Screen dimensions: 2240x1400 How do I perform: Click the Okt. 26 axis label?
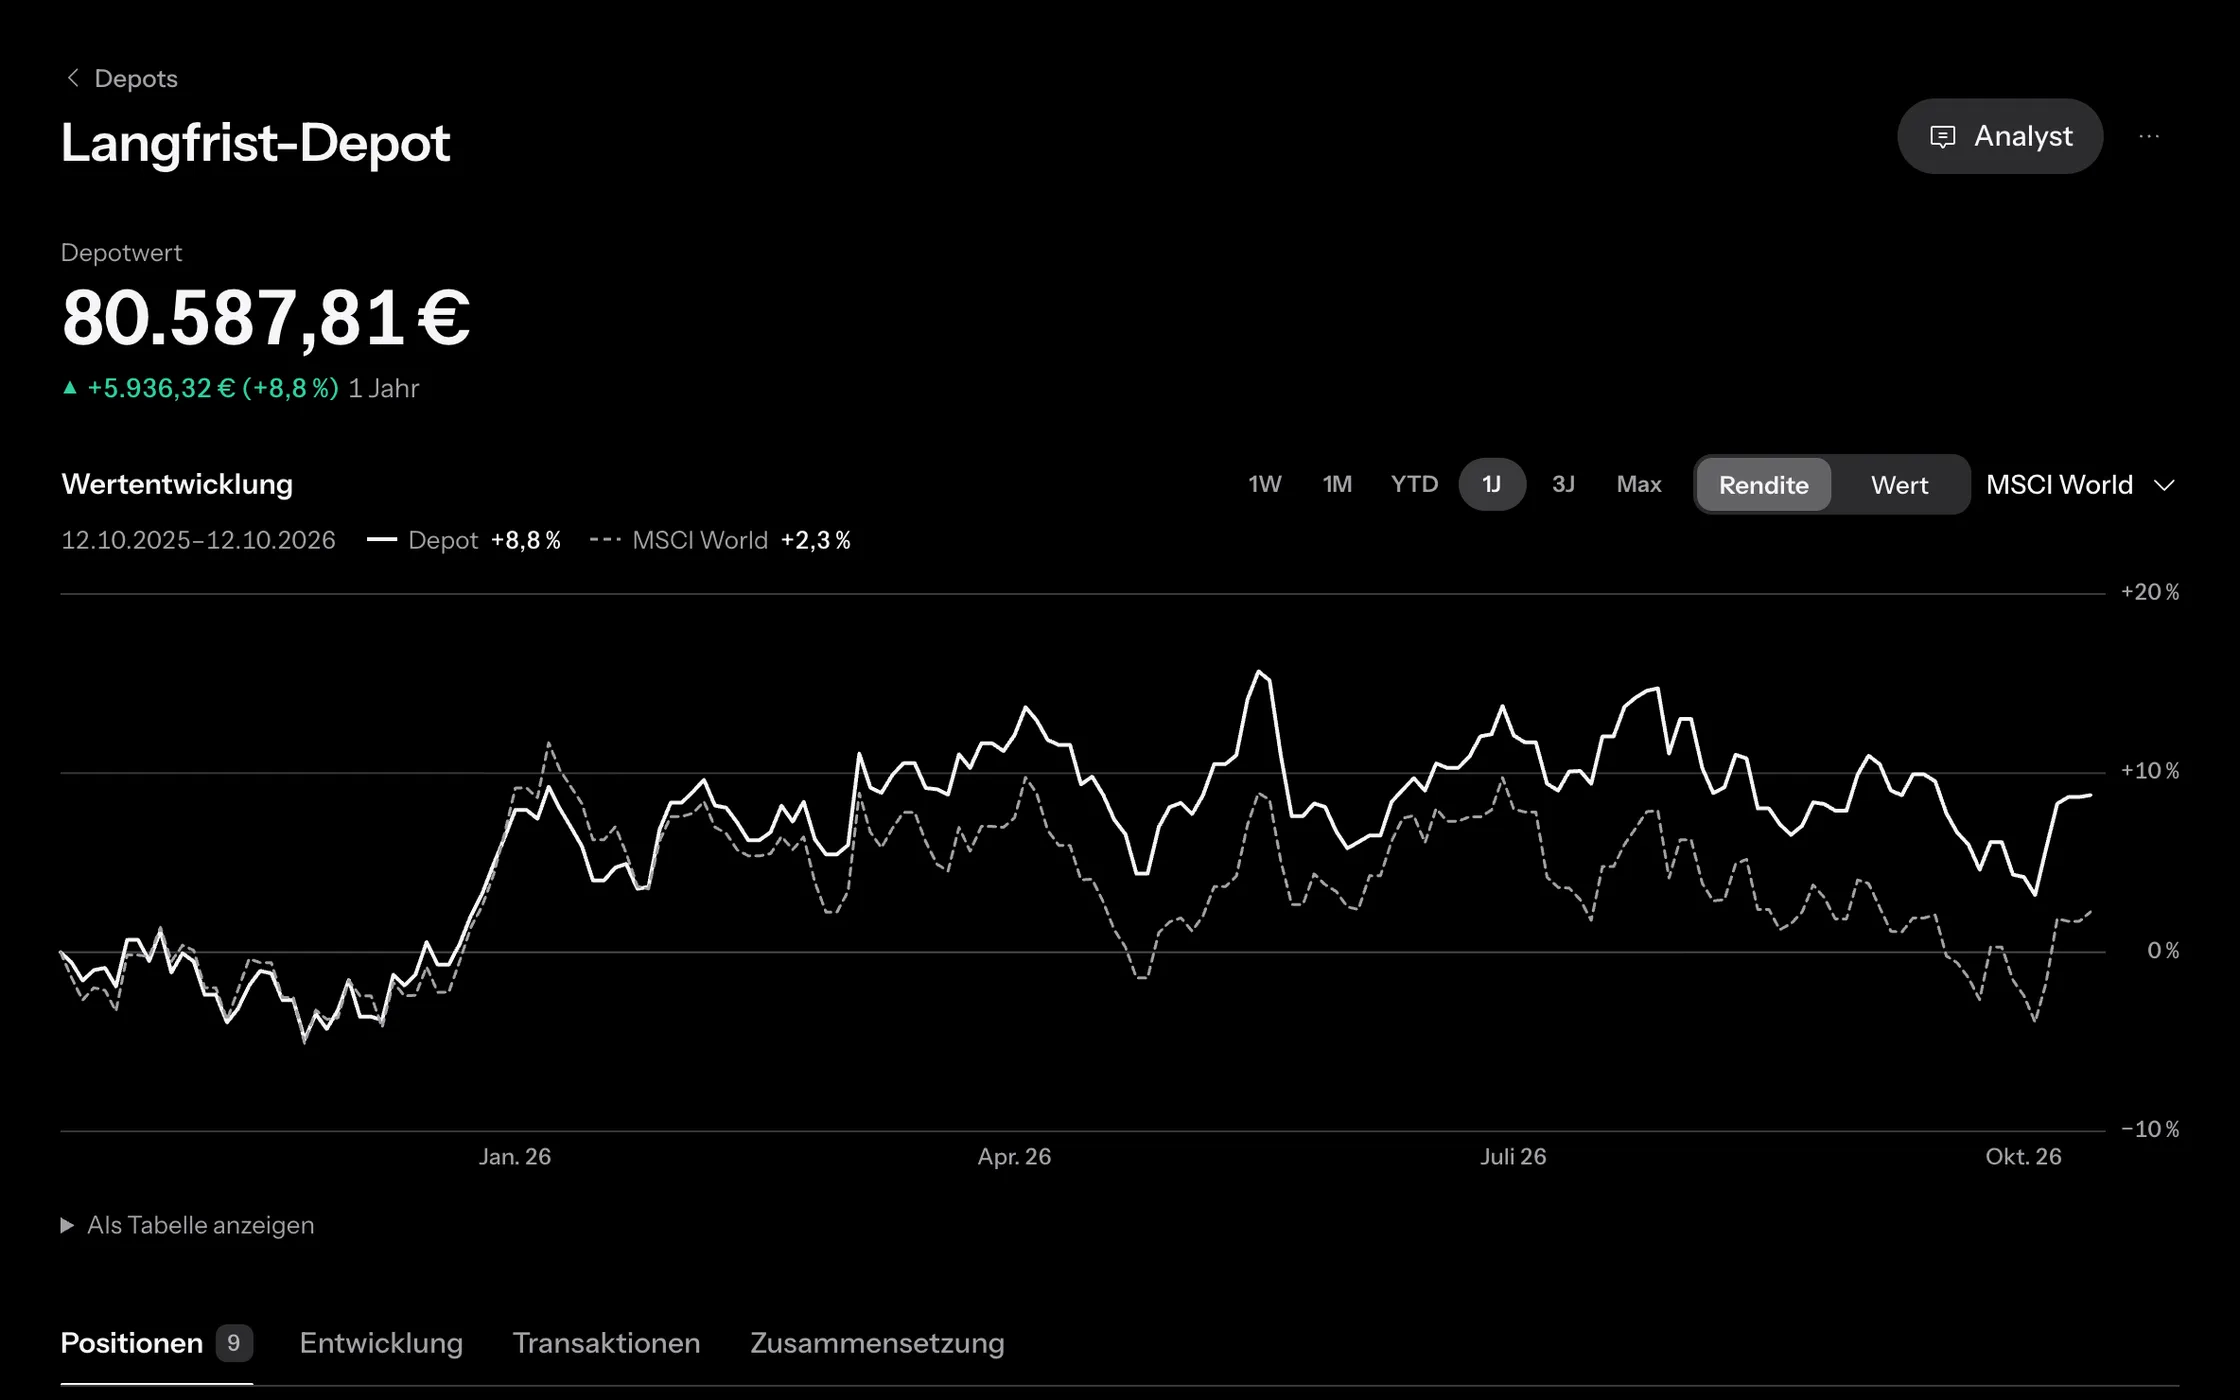pyautogui.click(x=2023, y=1157)
